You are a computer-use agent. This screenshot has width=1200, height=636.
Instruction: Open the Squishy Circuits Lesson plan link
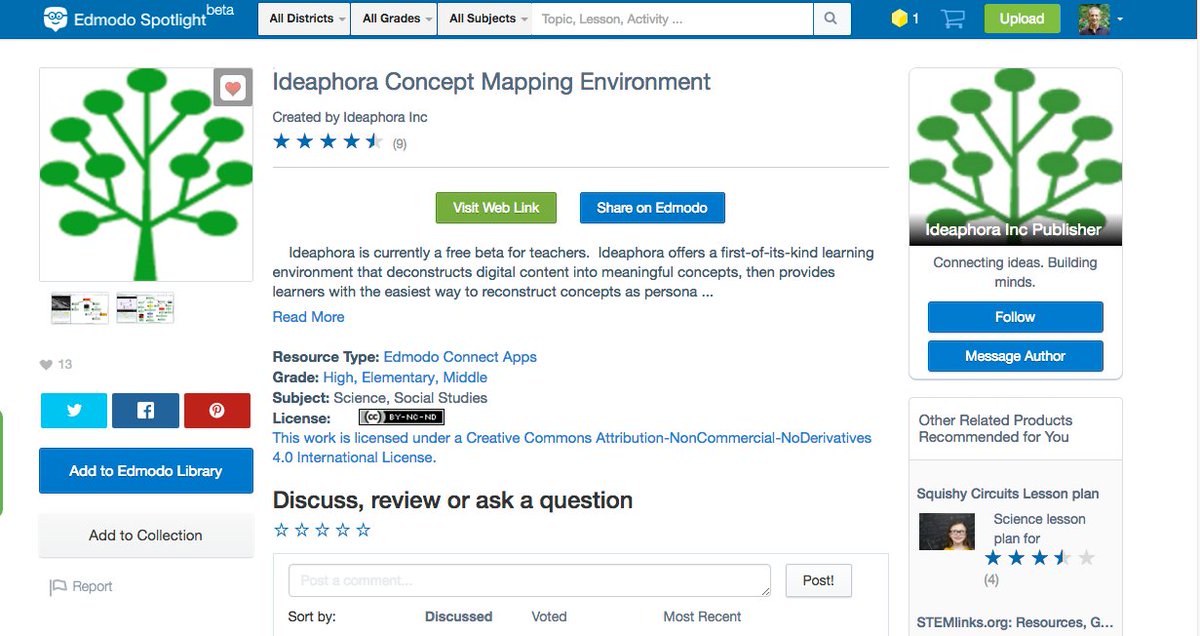pyautogui.click(x=1008, y=494)
